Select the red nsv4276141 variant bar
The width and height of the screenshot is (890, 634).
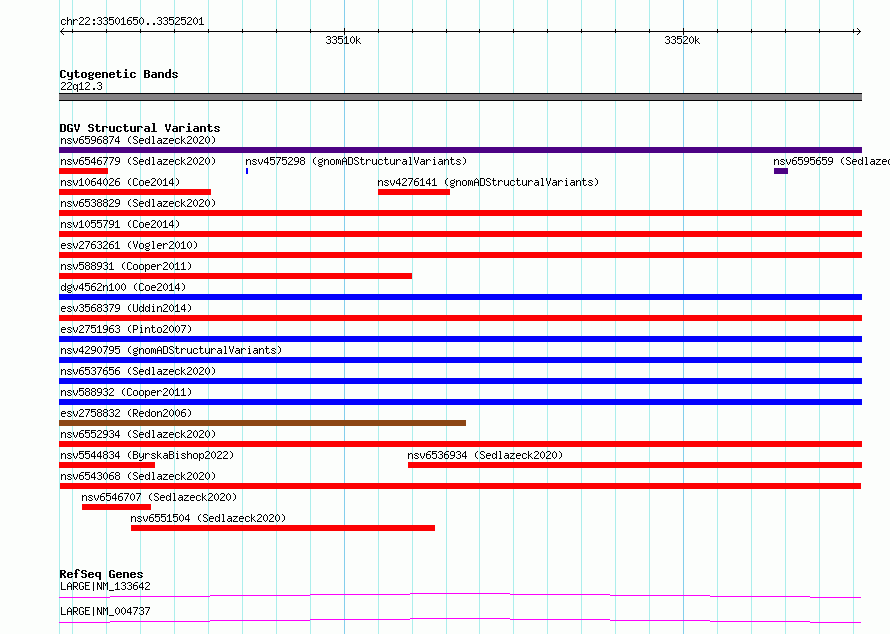414,192
